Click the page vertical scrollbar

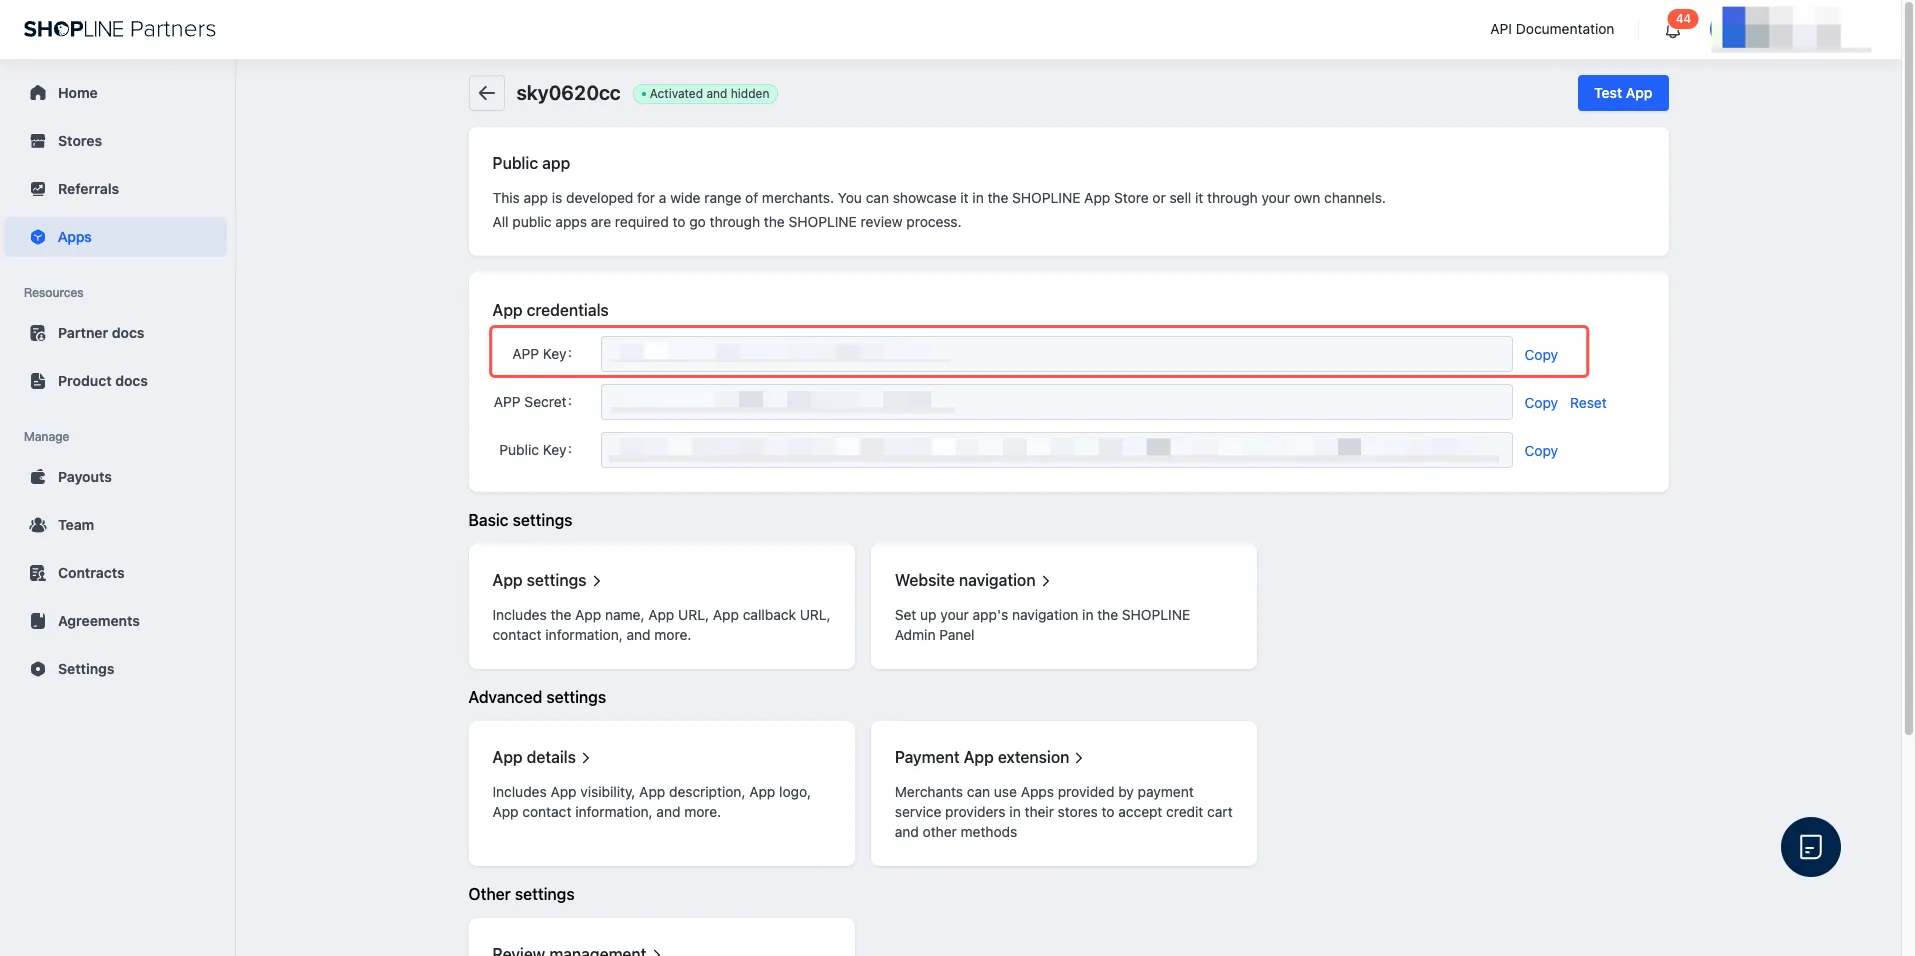[1908, 370]
